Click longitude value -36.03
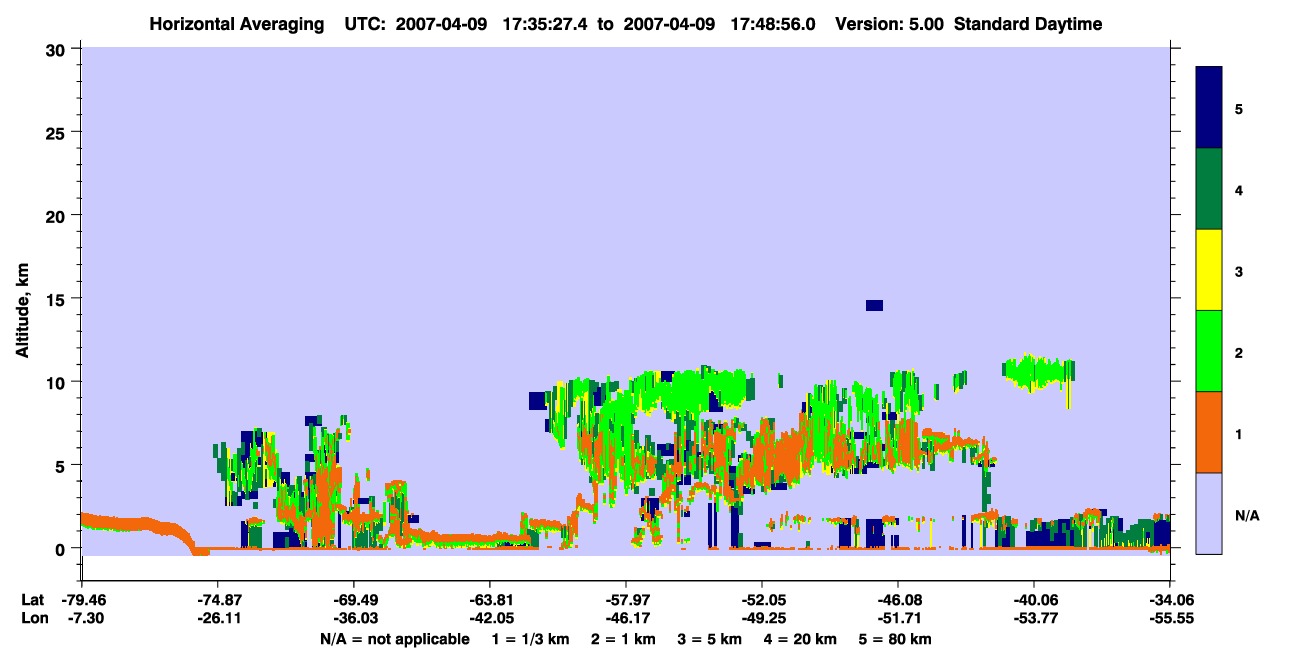This screenshot has height=667, width=1300. pos(353,619)
